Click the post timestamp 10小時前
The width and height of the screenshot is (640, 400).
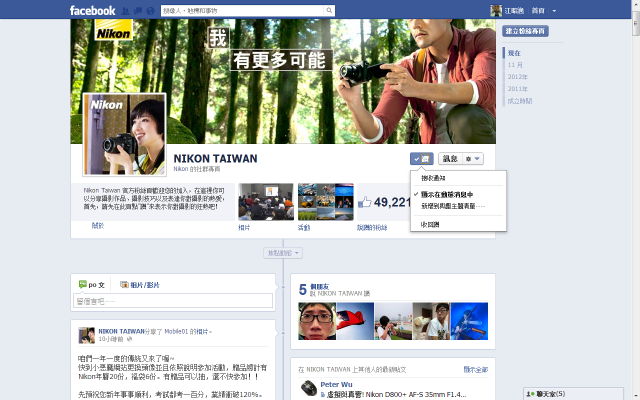pyautogui.click(x=110, y=339)
